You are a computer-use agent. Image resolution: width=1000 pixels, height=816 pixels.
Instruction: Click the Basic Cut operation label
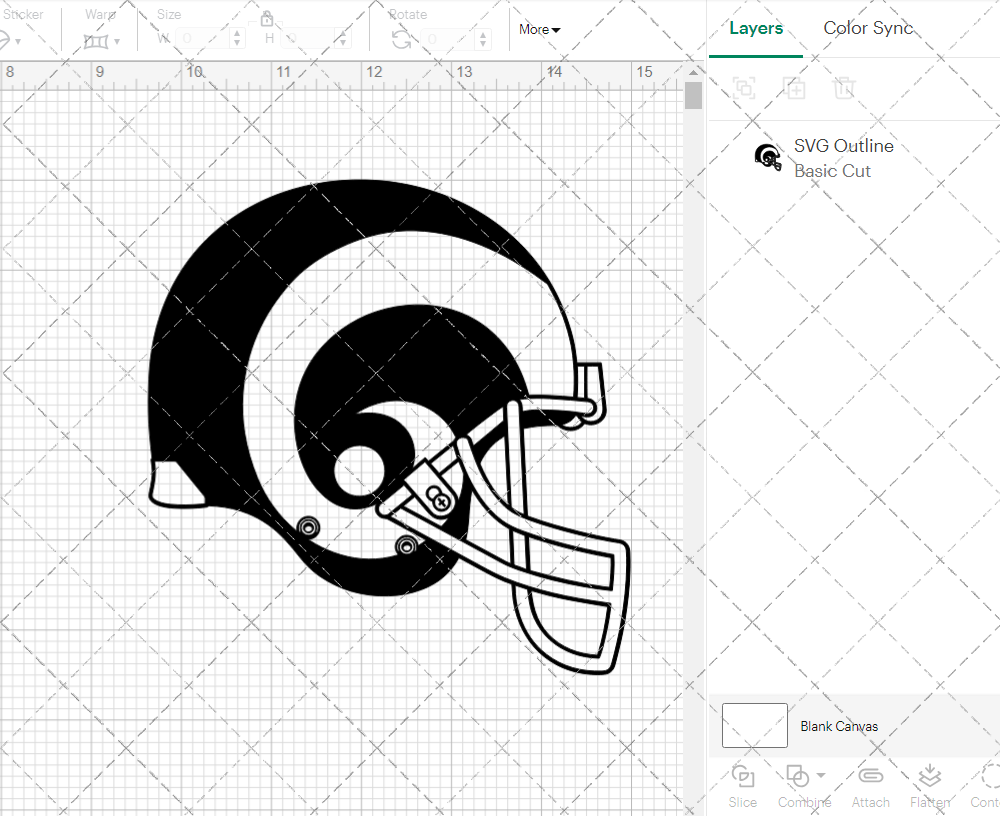pyautogui.click(x=832, y=171)
